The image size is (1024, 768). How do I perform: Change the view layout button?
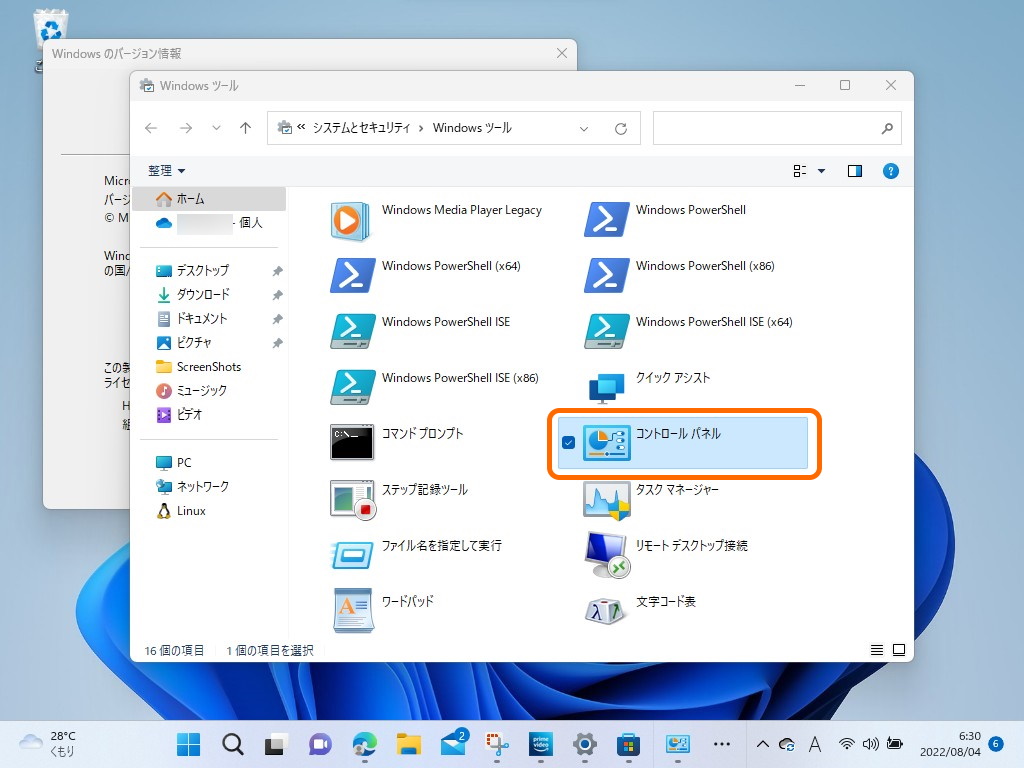tap(799, 171)
